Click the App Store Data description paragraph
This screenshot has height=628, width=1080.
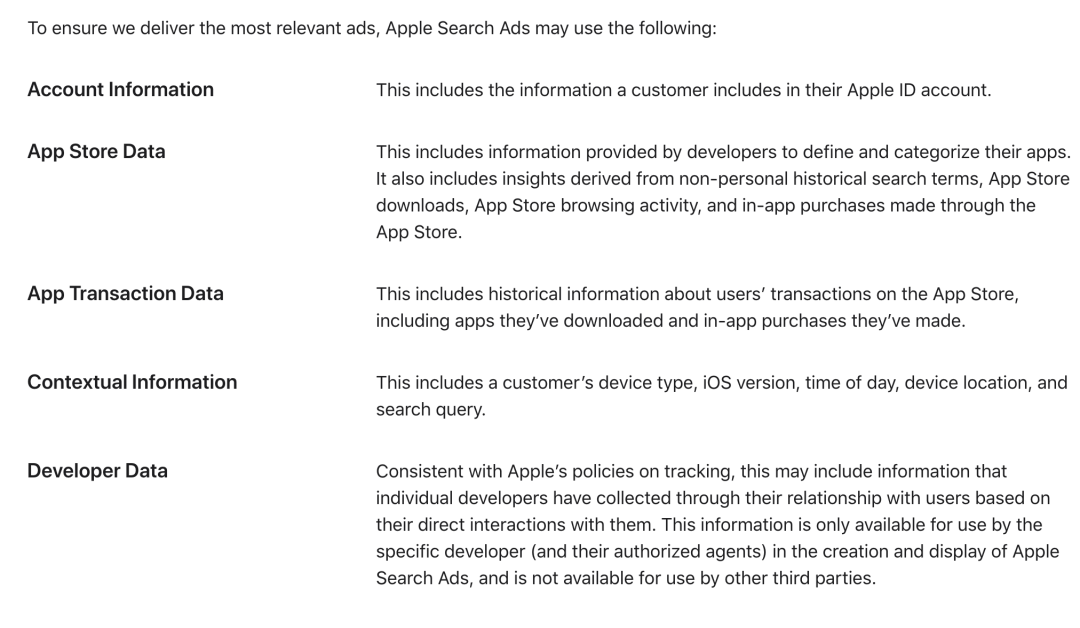[722, 191]
